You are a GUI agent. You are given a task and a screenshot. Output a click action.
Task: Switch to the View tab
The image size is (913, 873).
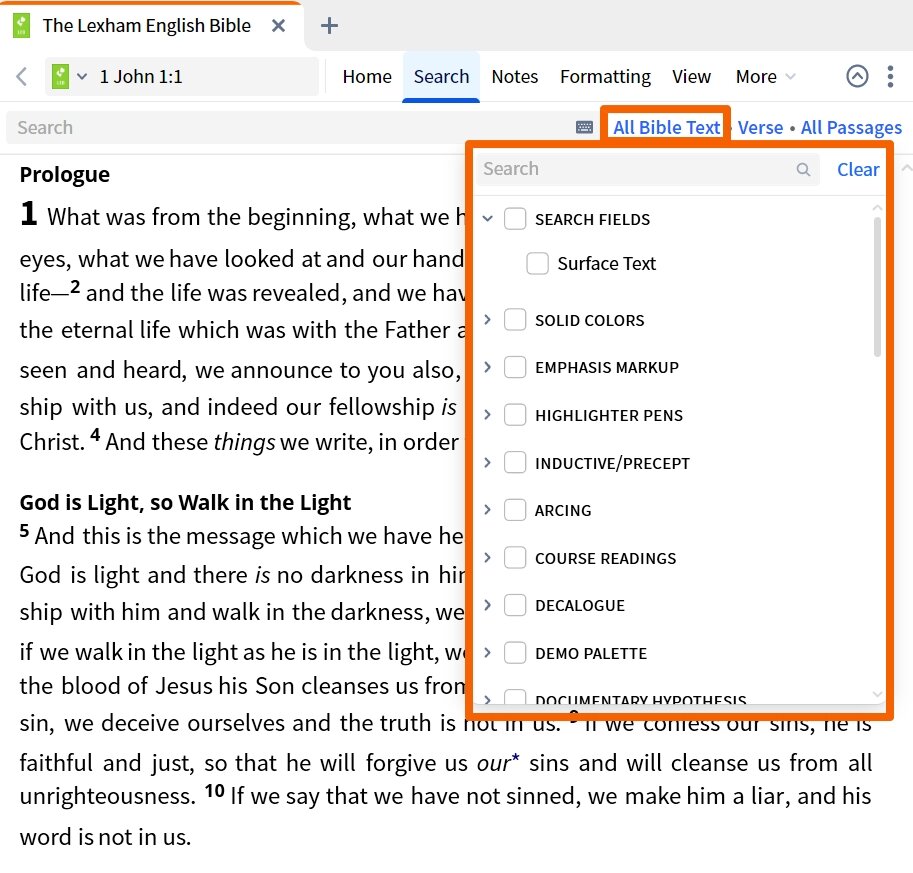[x=691, y=76]
